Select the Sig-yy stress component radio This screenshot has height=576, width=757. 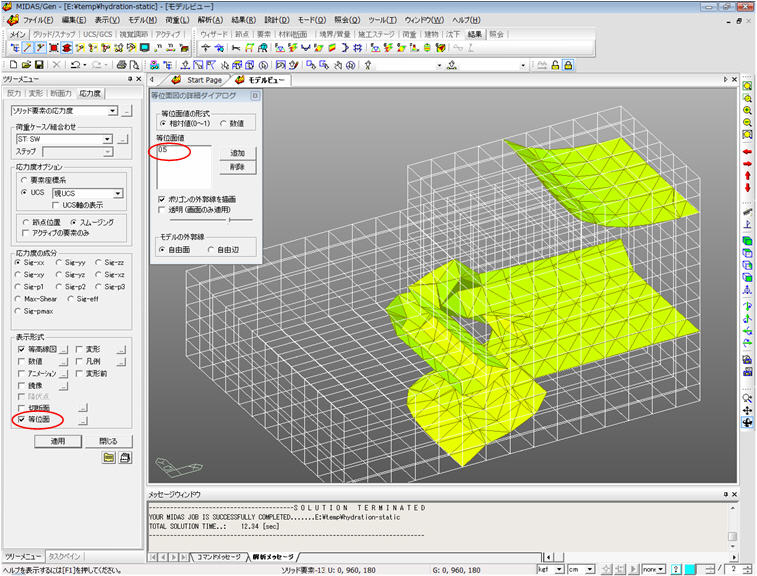pyautogui.click(x=59, y=262)
